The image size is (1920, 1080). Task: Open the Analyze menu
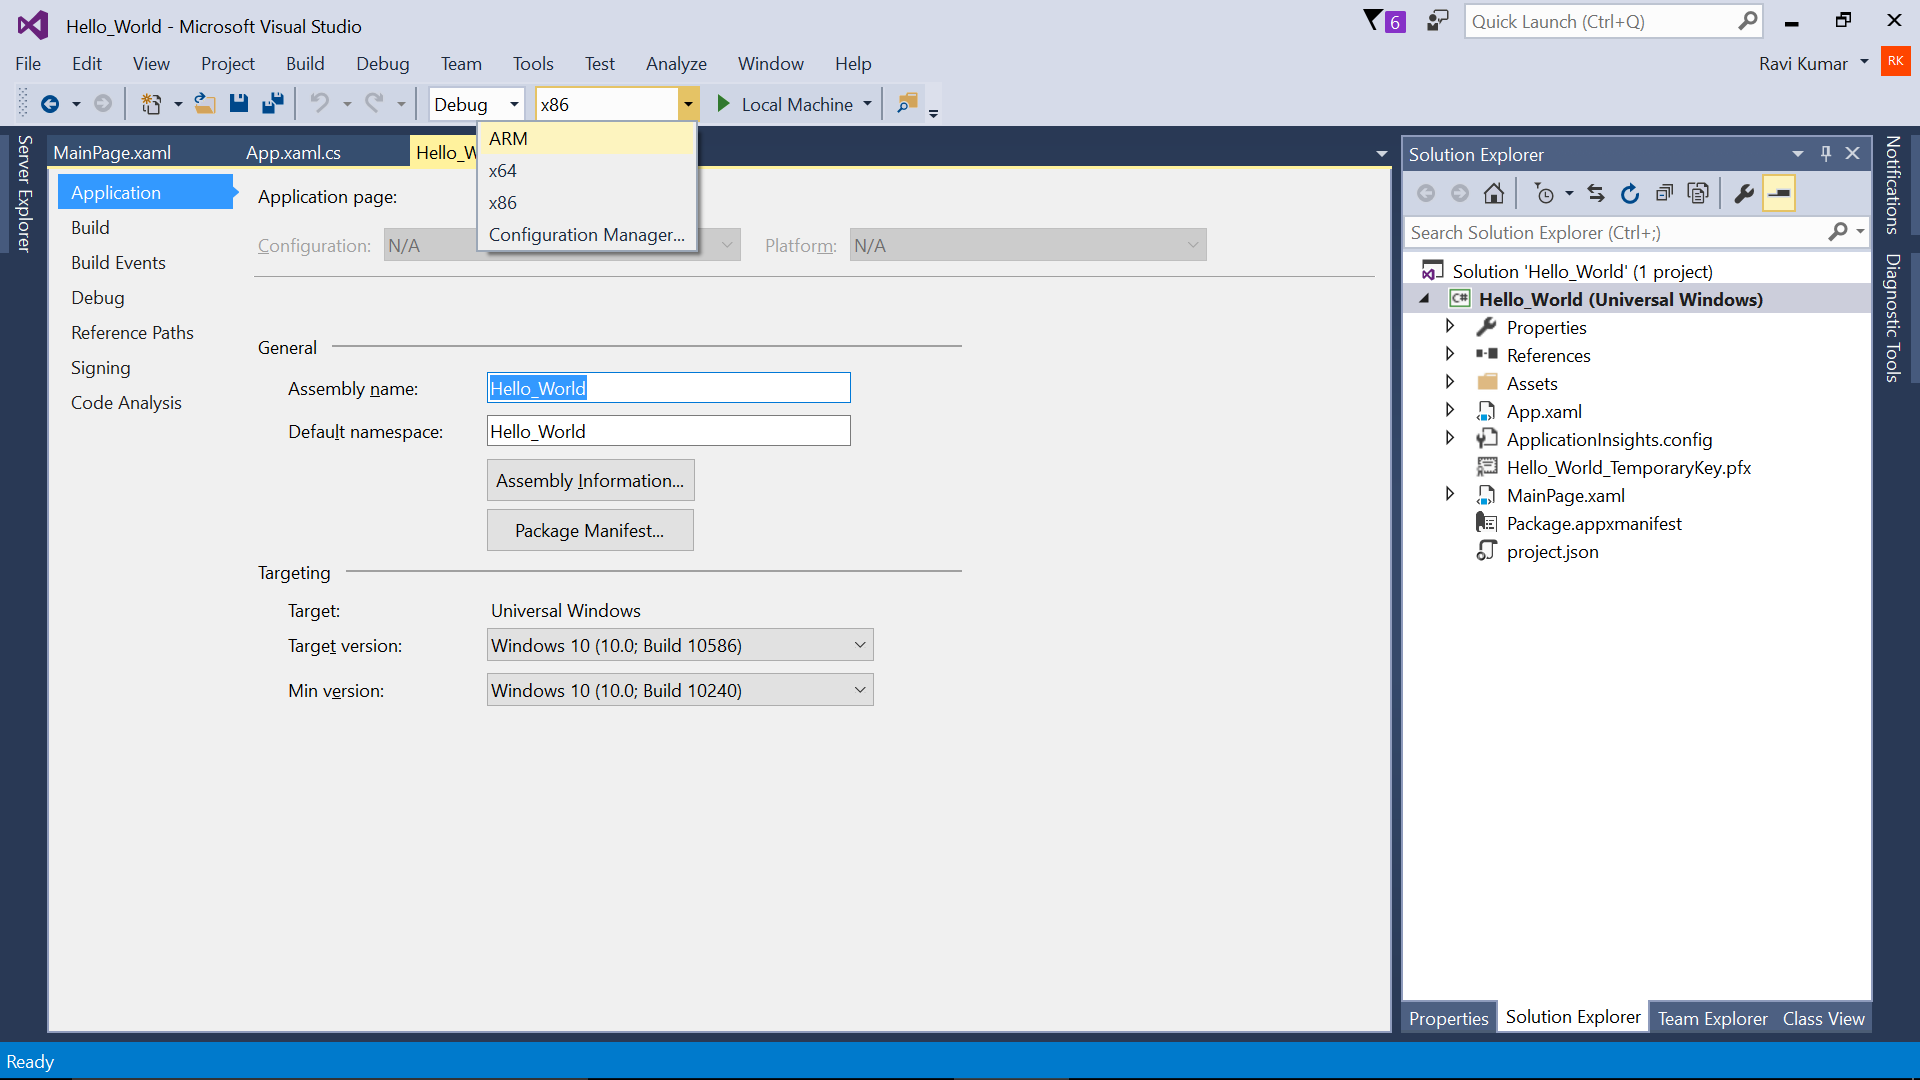click(676, 64)
